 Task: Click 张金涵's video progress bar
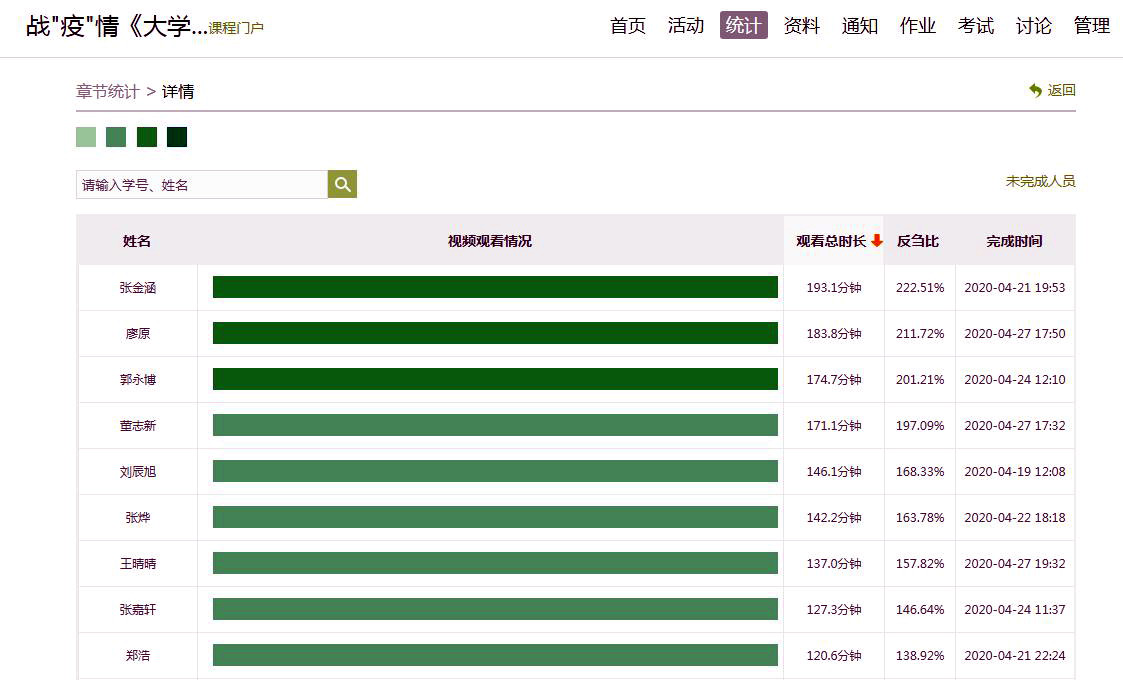(x=495, y=287)
